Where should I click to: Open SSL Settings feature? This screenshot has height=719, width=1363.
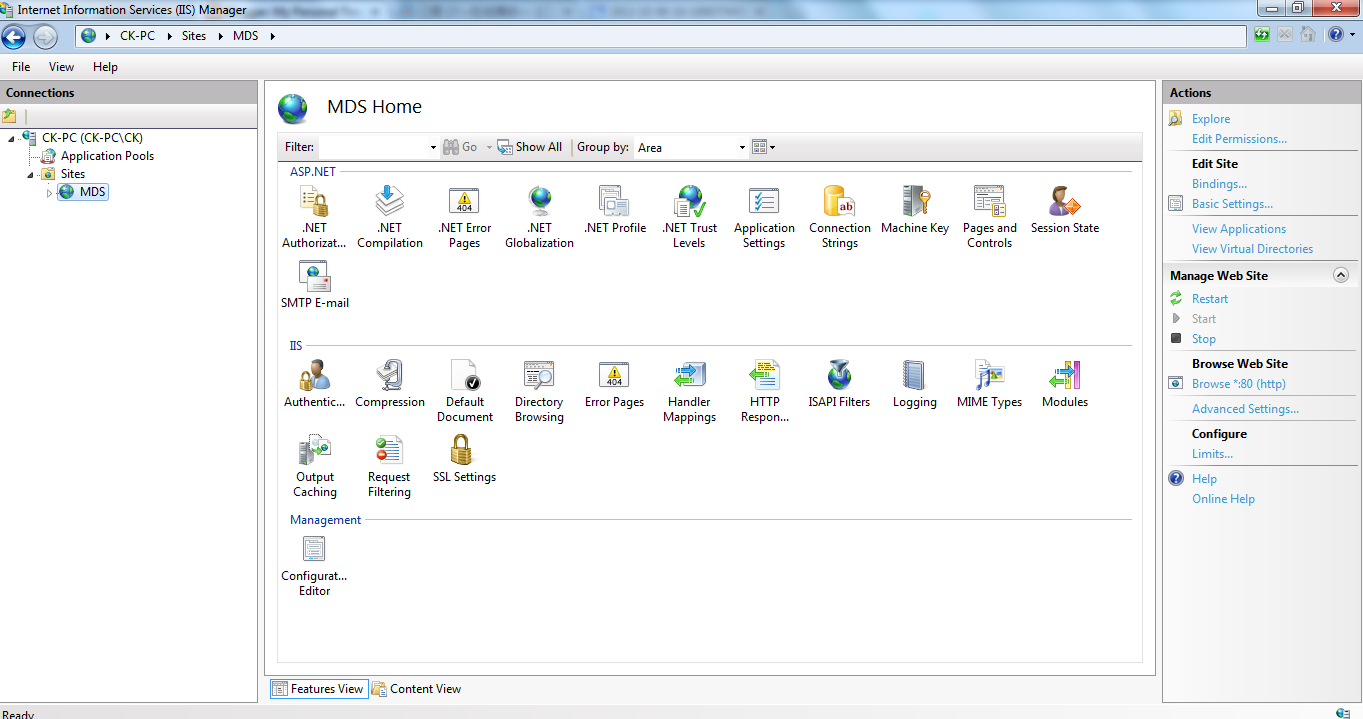[x=465, y=459]
